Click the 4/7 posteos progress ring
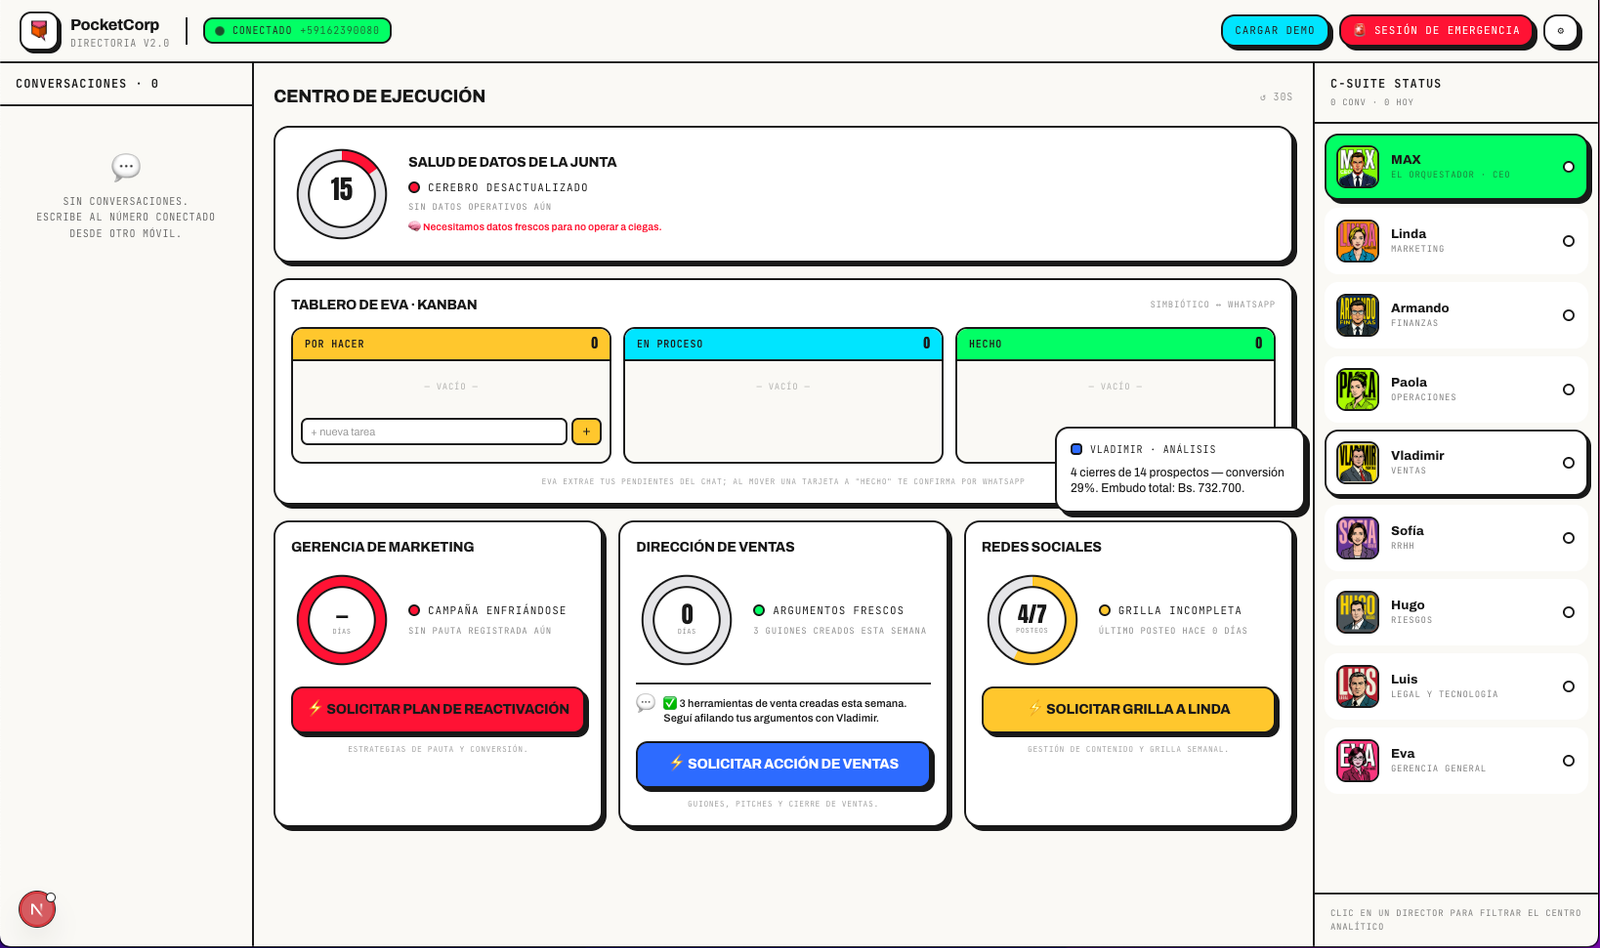1600x948 pixels. pos(1032,620)
